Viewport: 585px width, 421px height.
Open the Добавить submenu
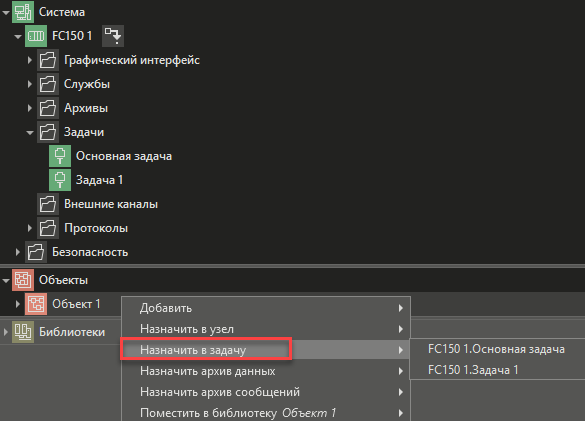coord(266,308)
